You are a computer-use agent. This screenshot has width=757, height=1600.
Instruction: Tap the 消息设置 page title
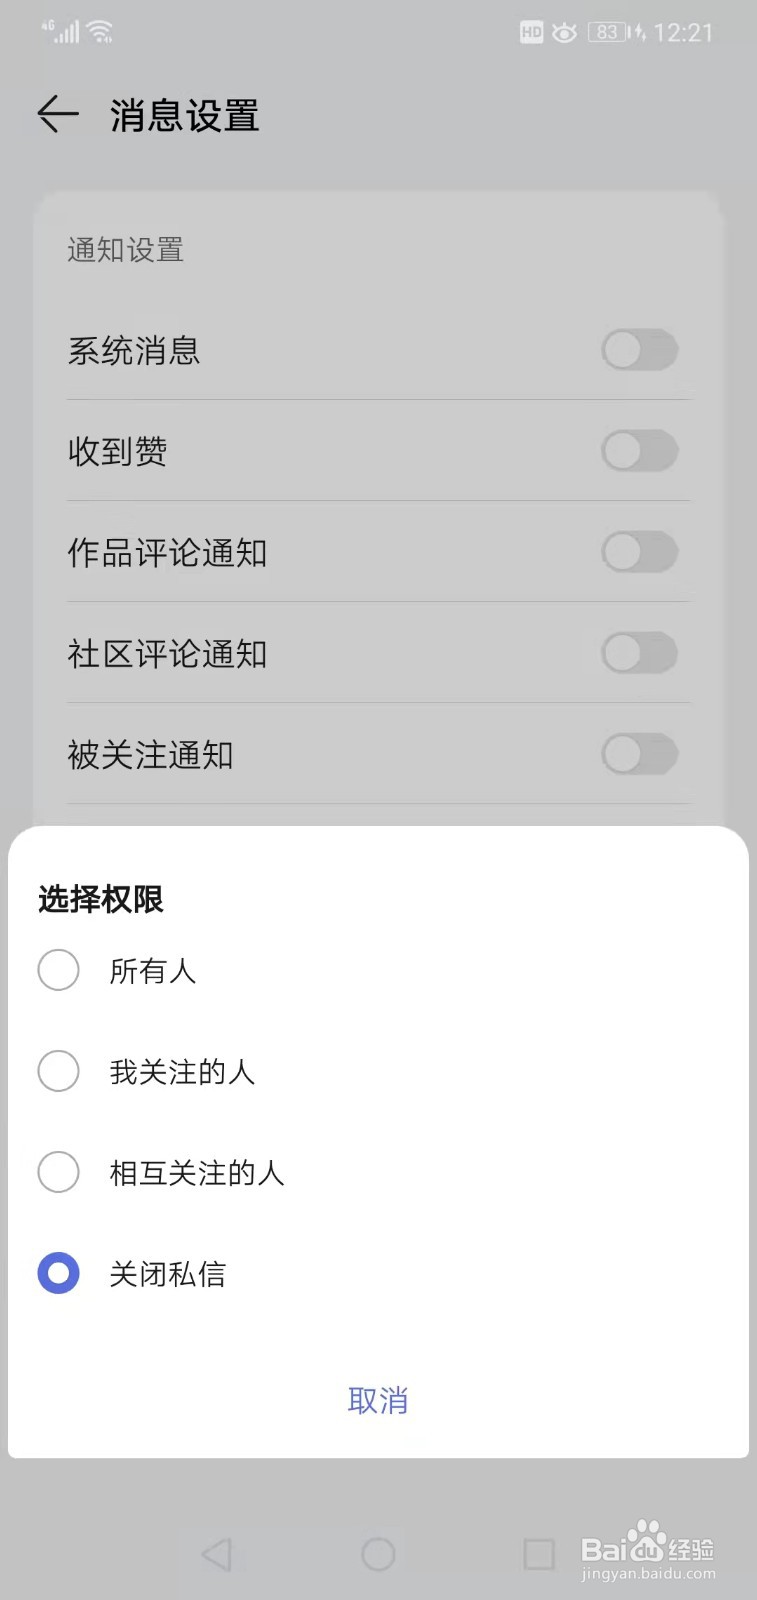click(x=185, y=116)
